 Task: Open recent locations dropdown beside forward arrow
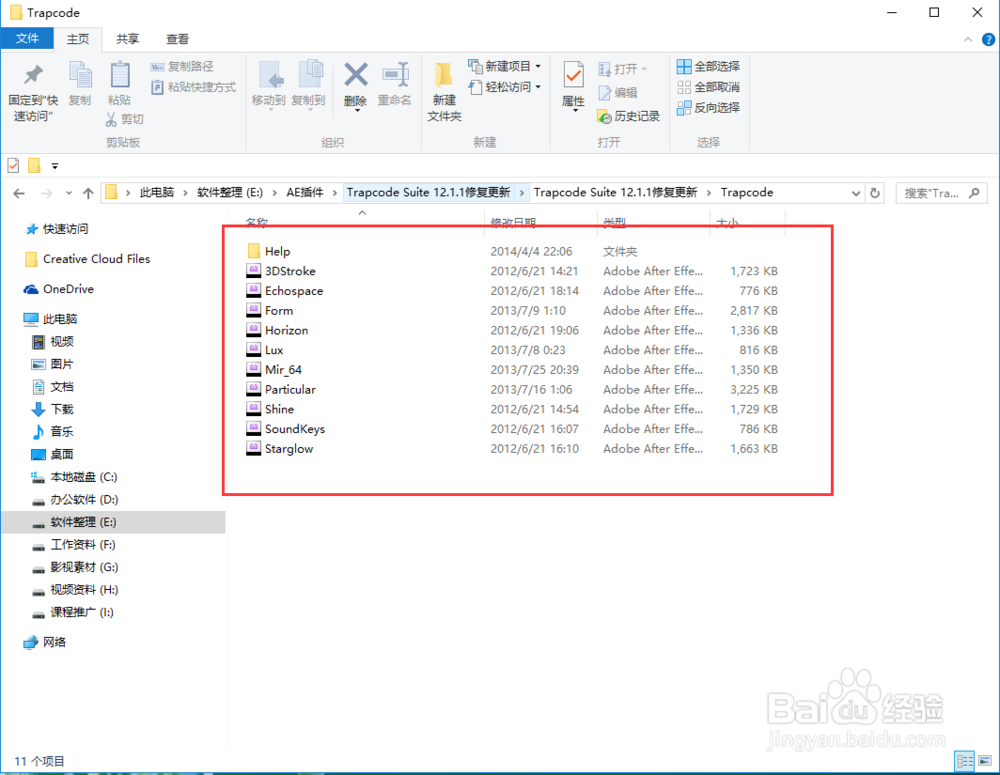[69, 193]
